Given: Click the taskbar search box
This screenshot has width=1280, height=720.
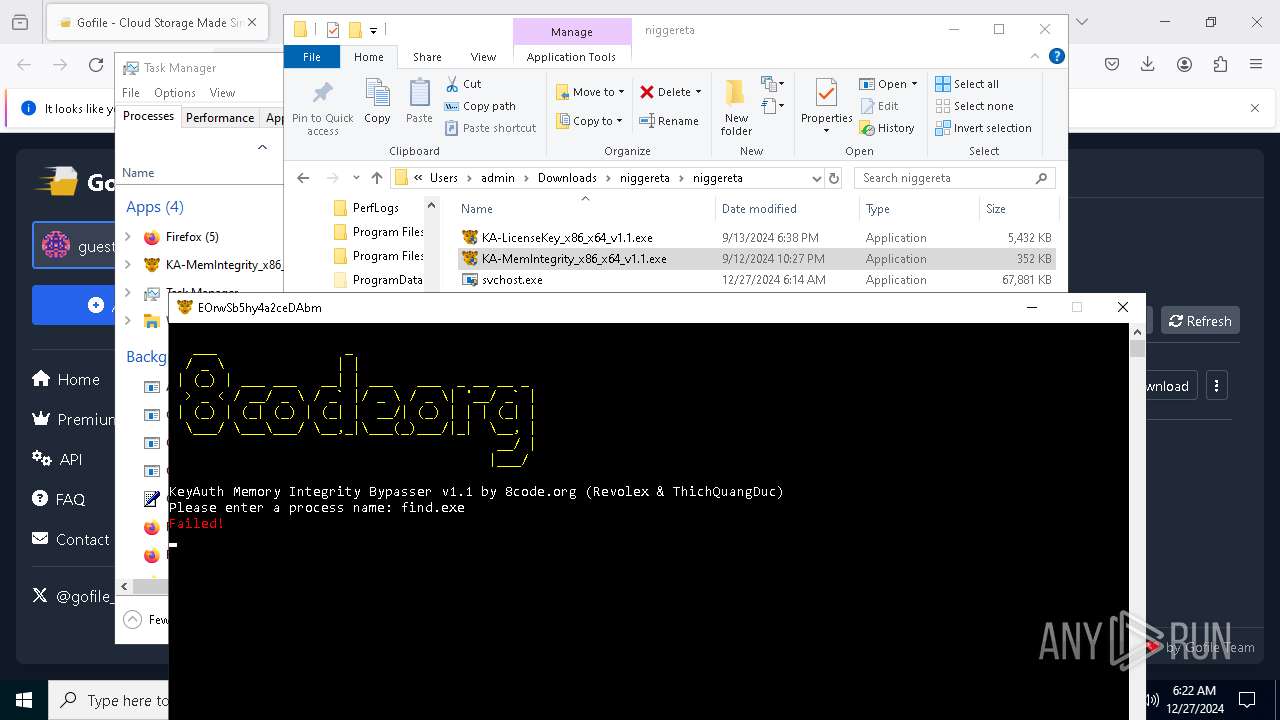Looking at the screenshot, I should point(109,700).
